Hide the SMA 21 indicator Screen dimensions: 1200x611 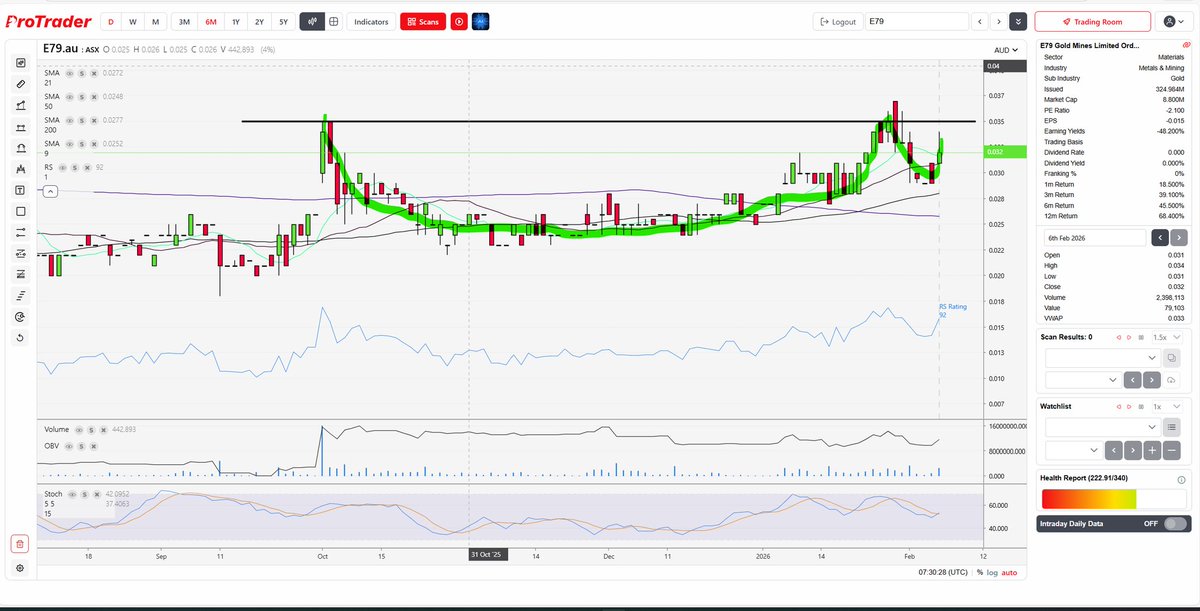coord(70,72)
